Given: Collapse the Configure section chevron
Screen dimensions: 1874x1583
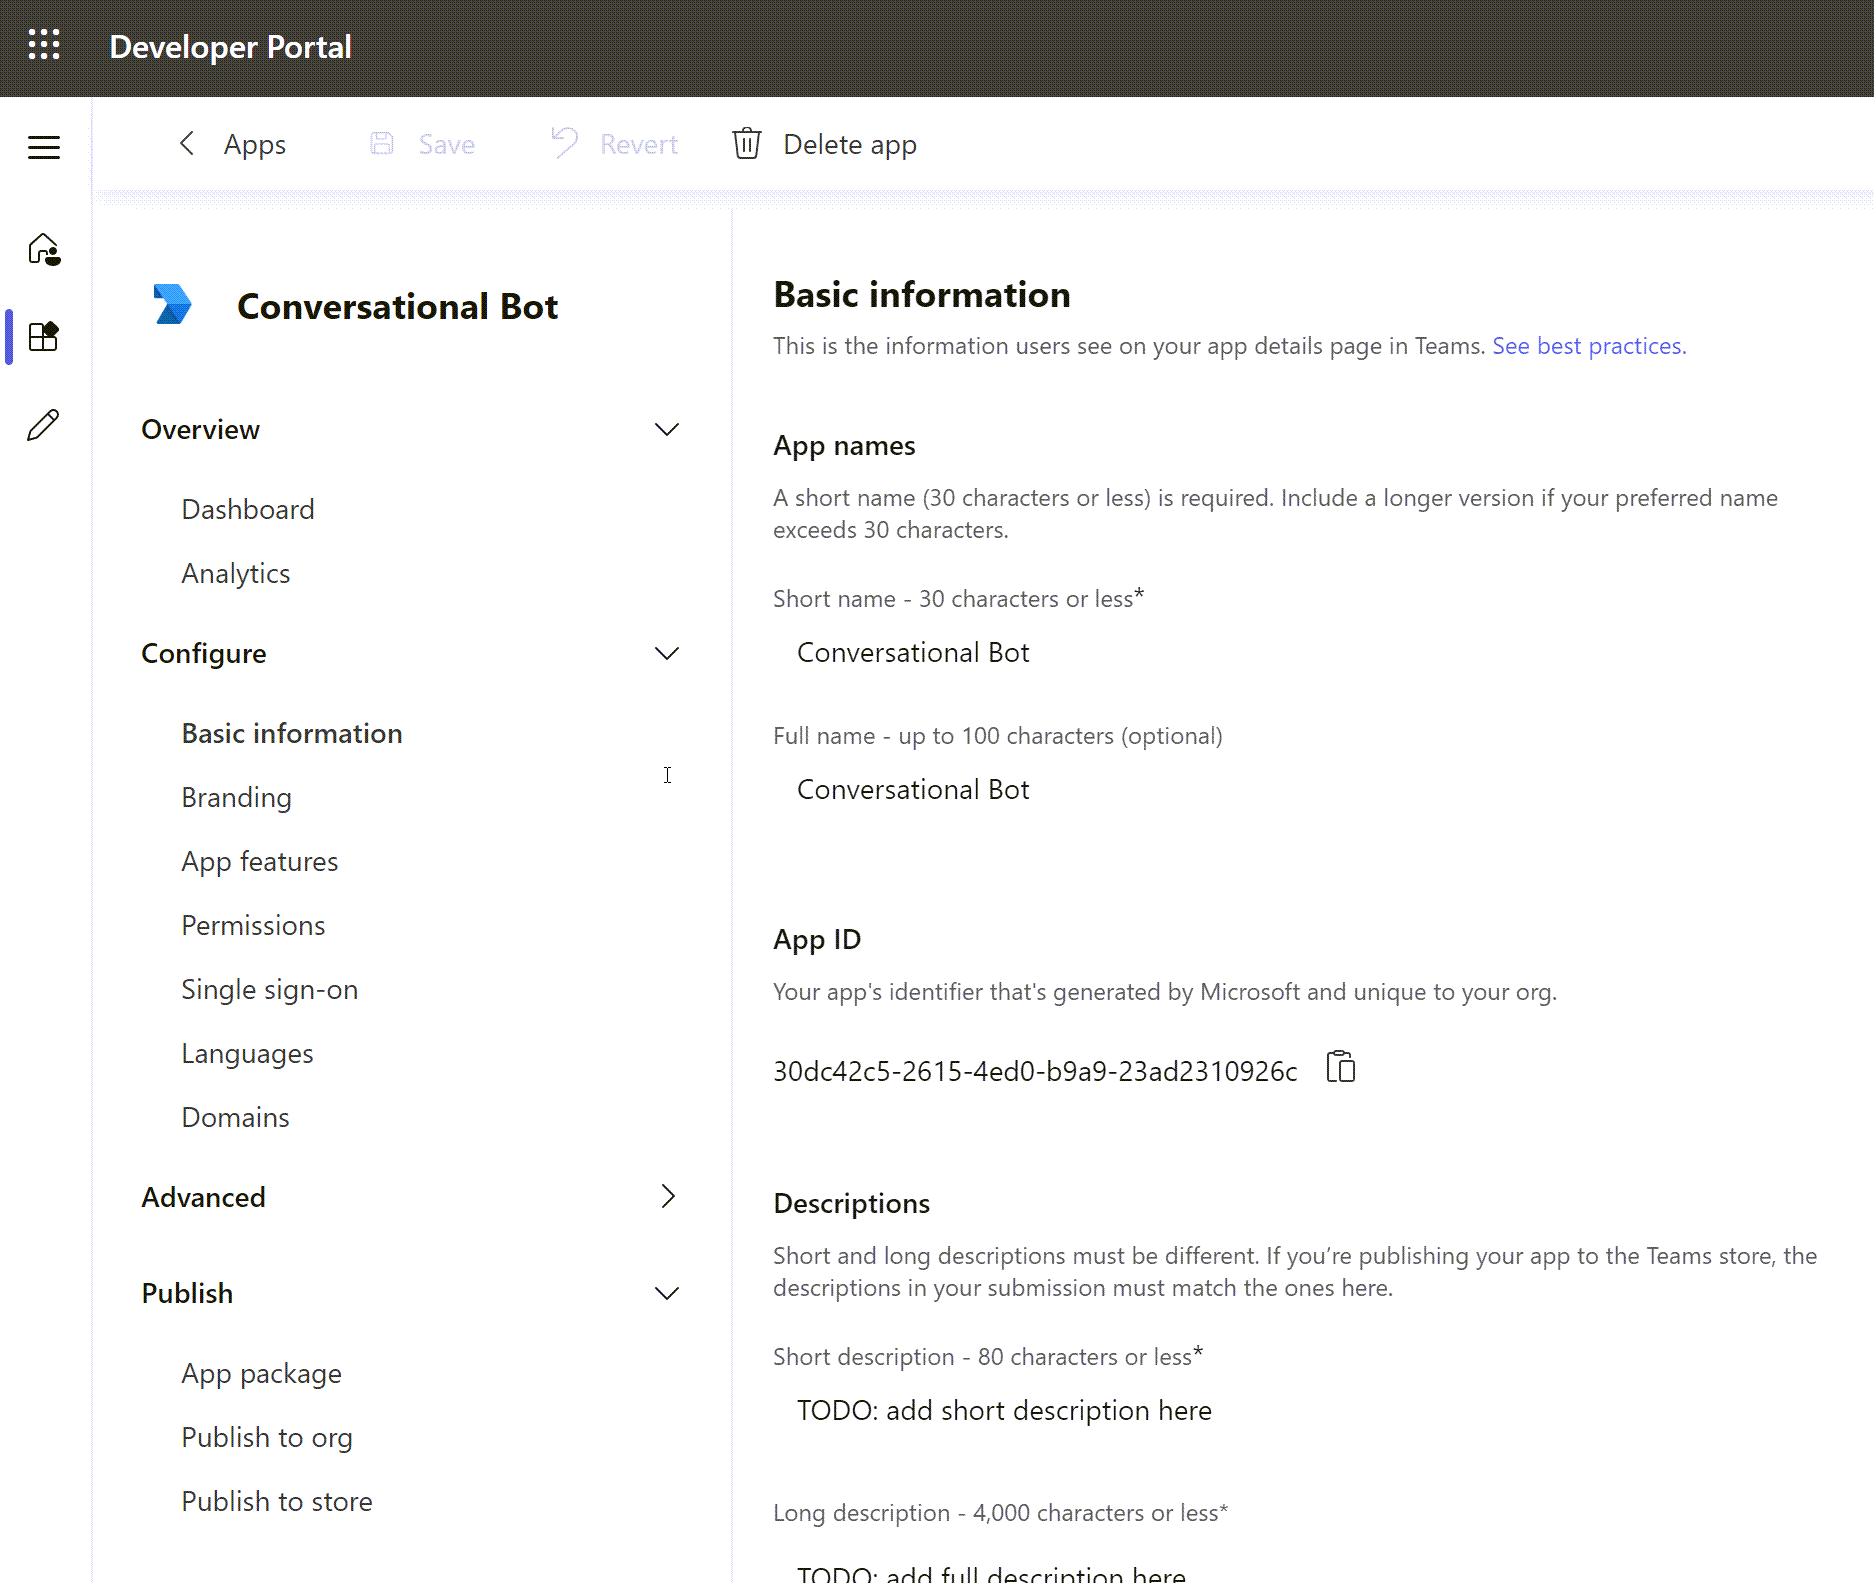Looking at the screenshot, I should coord(667,653).
